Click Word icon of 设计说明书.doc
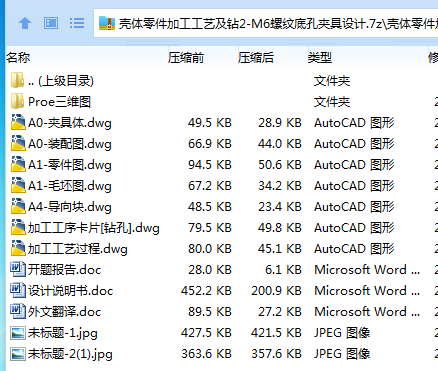 18,290
